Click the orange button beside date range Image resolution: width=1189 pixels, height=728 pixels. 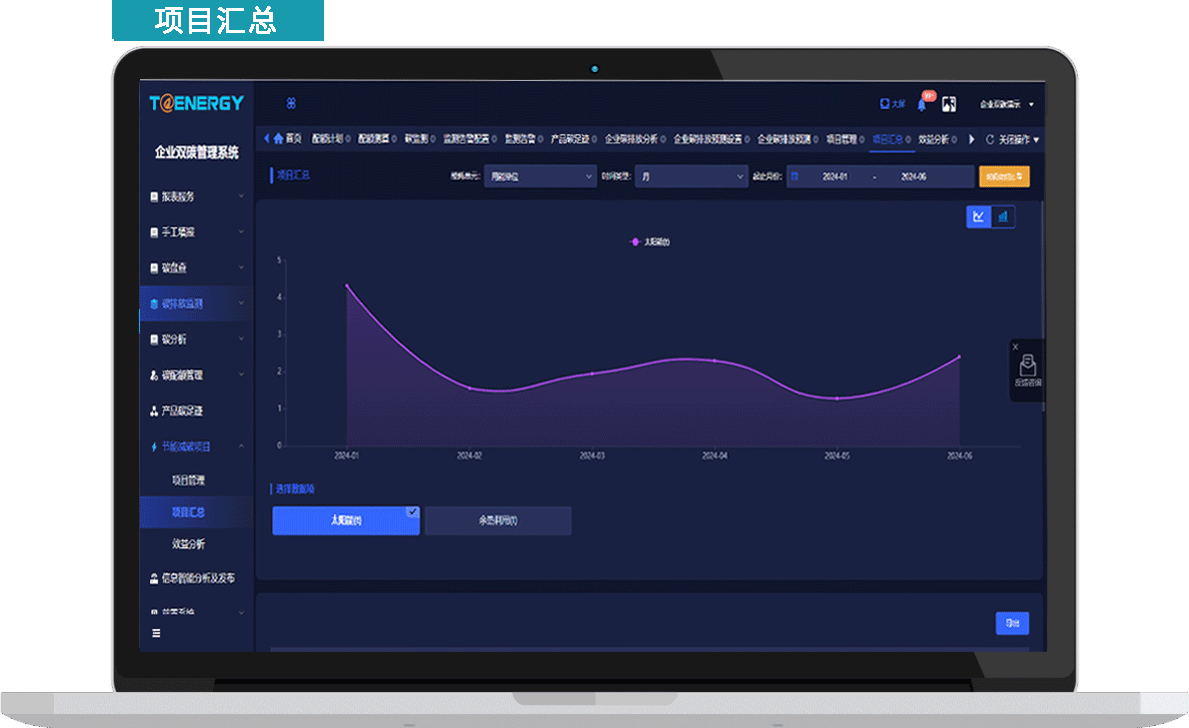tap(1004, 177)
